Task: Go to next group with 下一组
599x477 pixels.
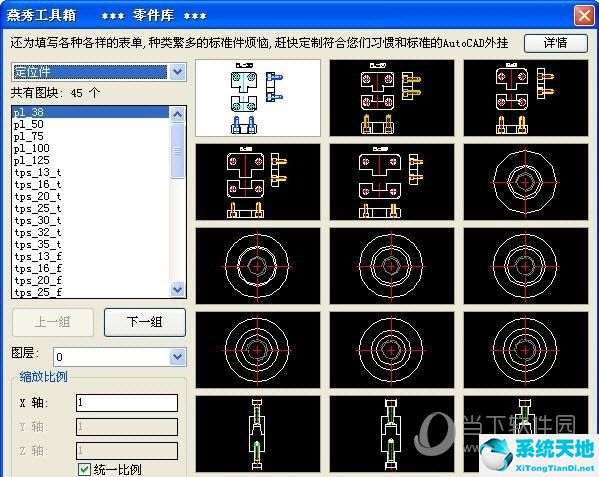Action: coord(145,322)
